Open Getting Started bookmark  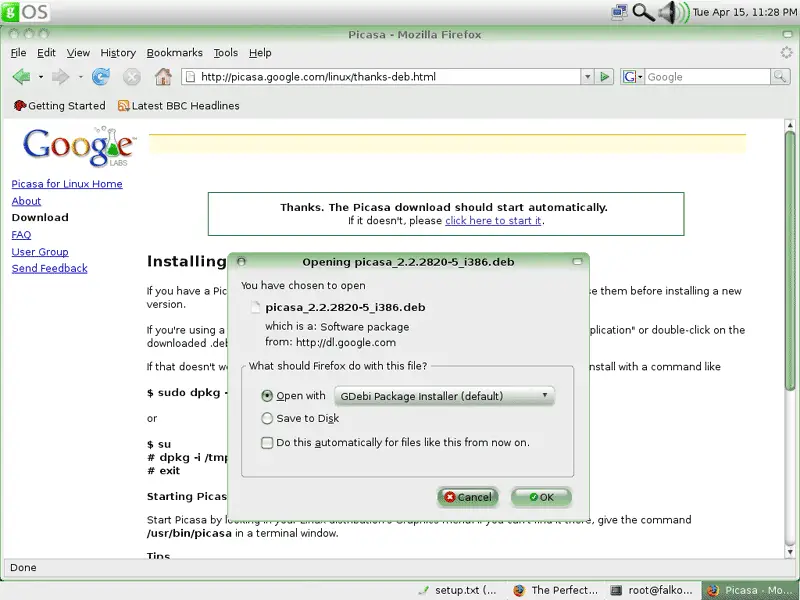click(x=60, y=106)
